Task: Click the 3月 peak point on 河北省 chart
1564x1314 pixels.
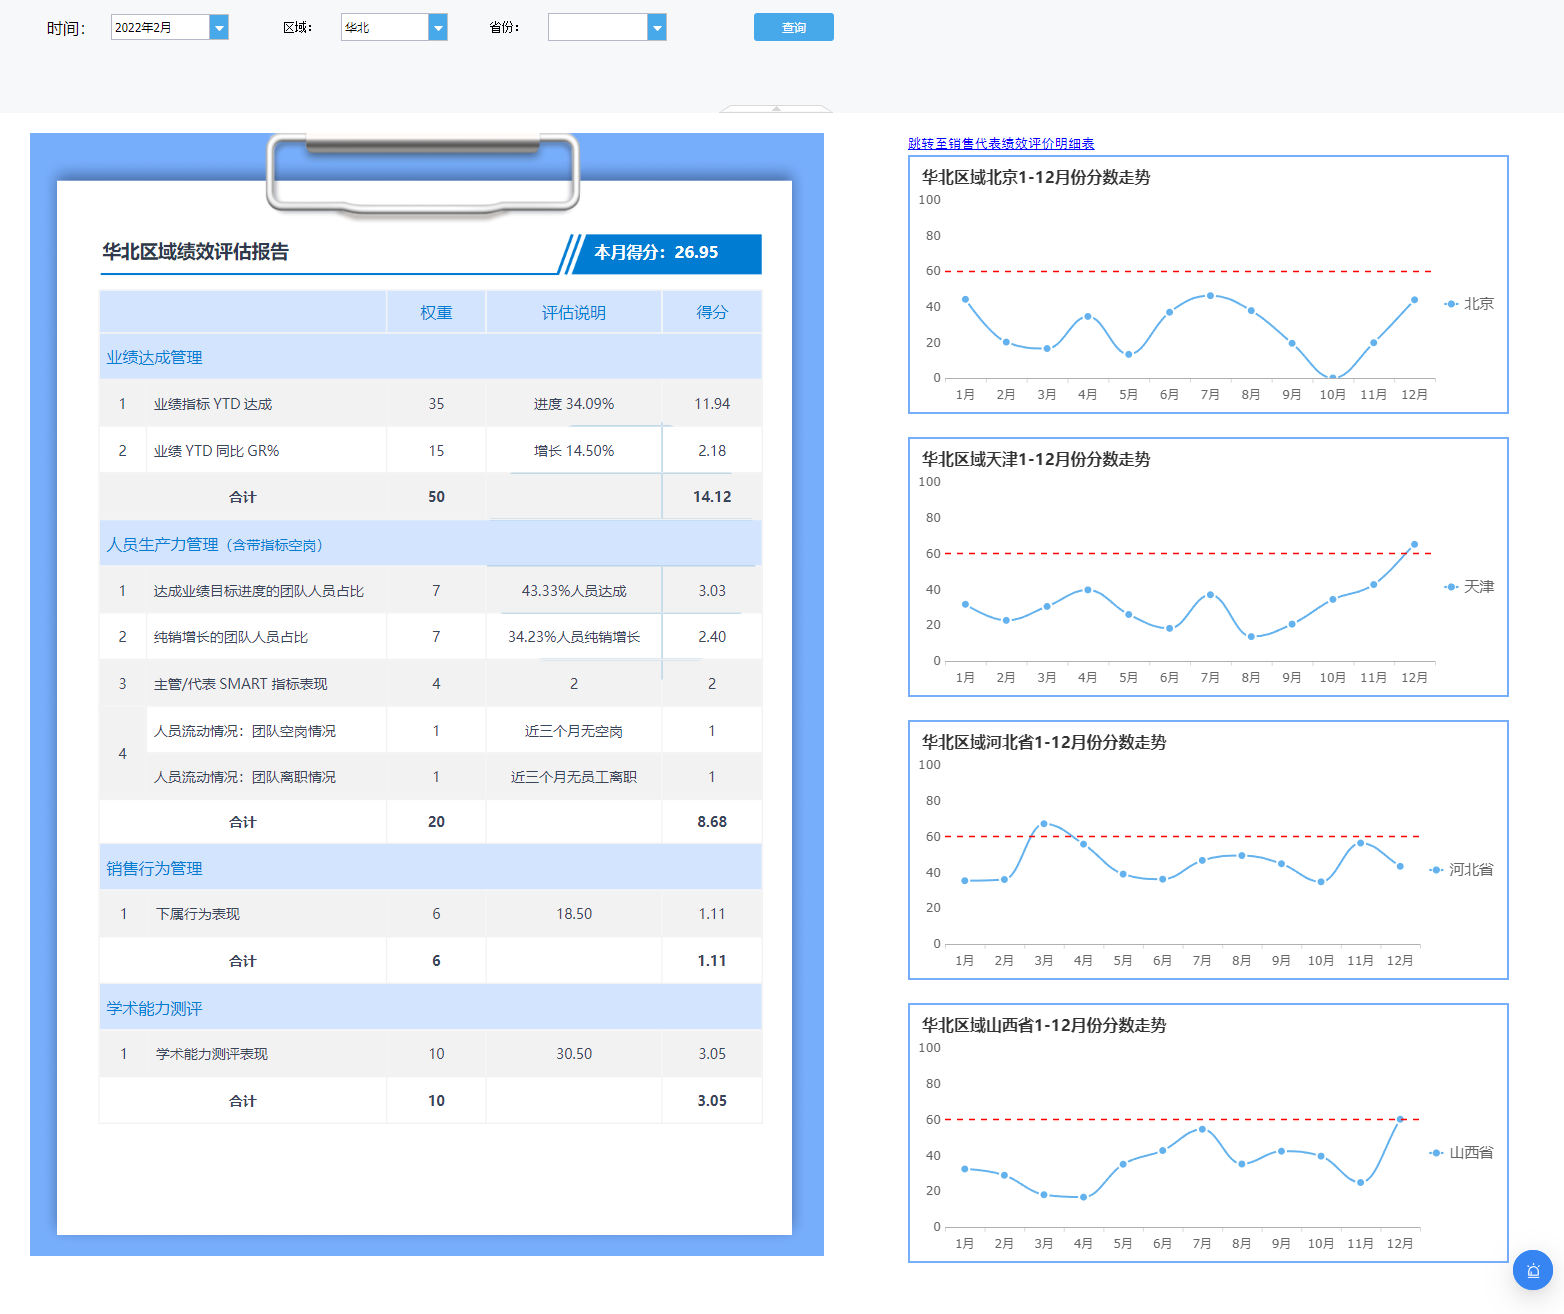Action: pos(1044,824)
